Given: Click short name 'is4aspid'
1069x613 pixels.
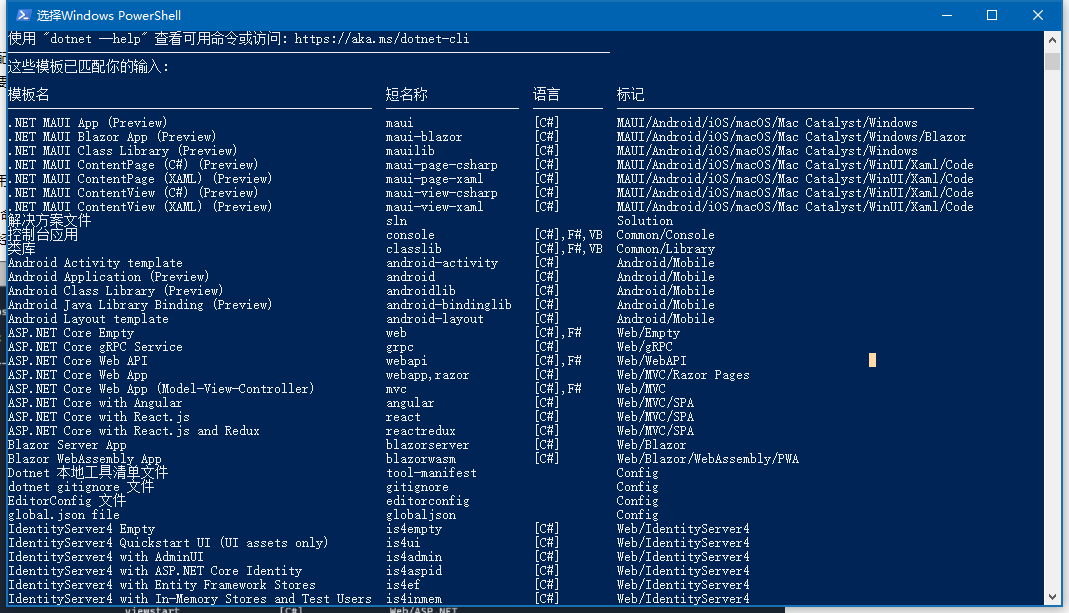Looking at the screenshot, I should 414,570.
